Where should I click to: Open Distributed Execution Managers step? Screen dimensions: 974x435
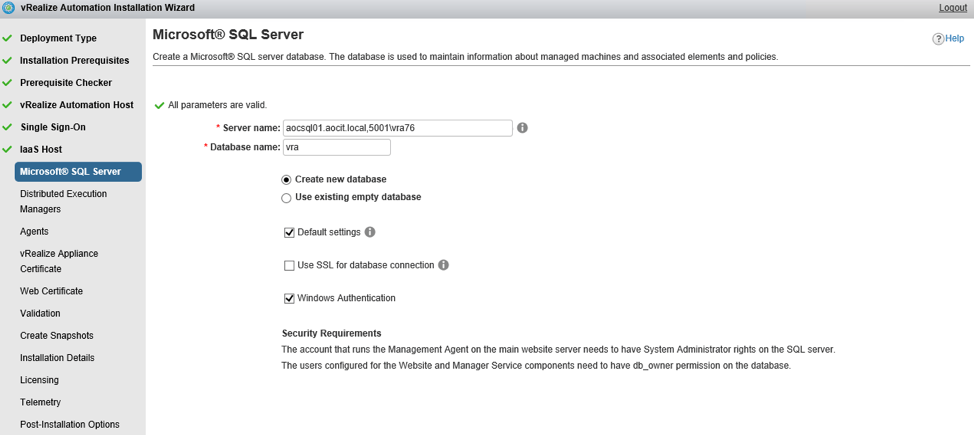tap(63, 201)
